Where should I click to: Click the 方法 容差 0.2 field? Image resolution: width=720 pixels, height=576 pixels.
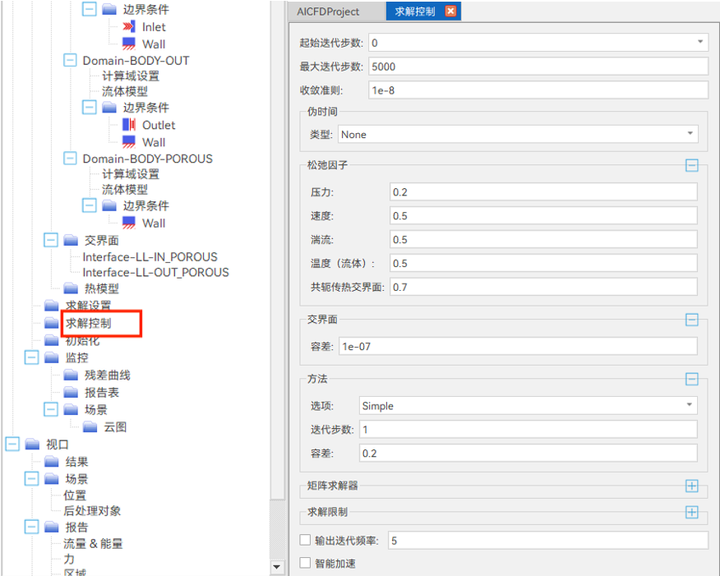click(x=528, y=453)
